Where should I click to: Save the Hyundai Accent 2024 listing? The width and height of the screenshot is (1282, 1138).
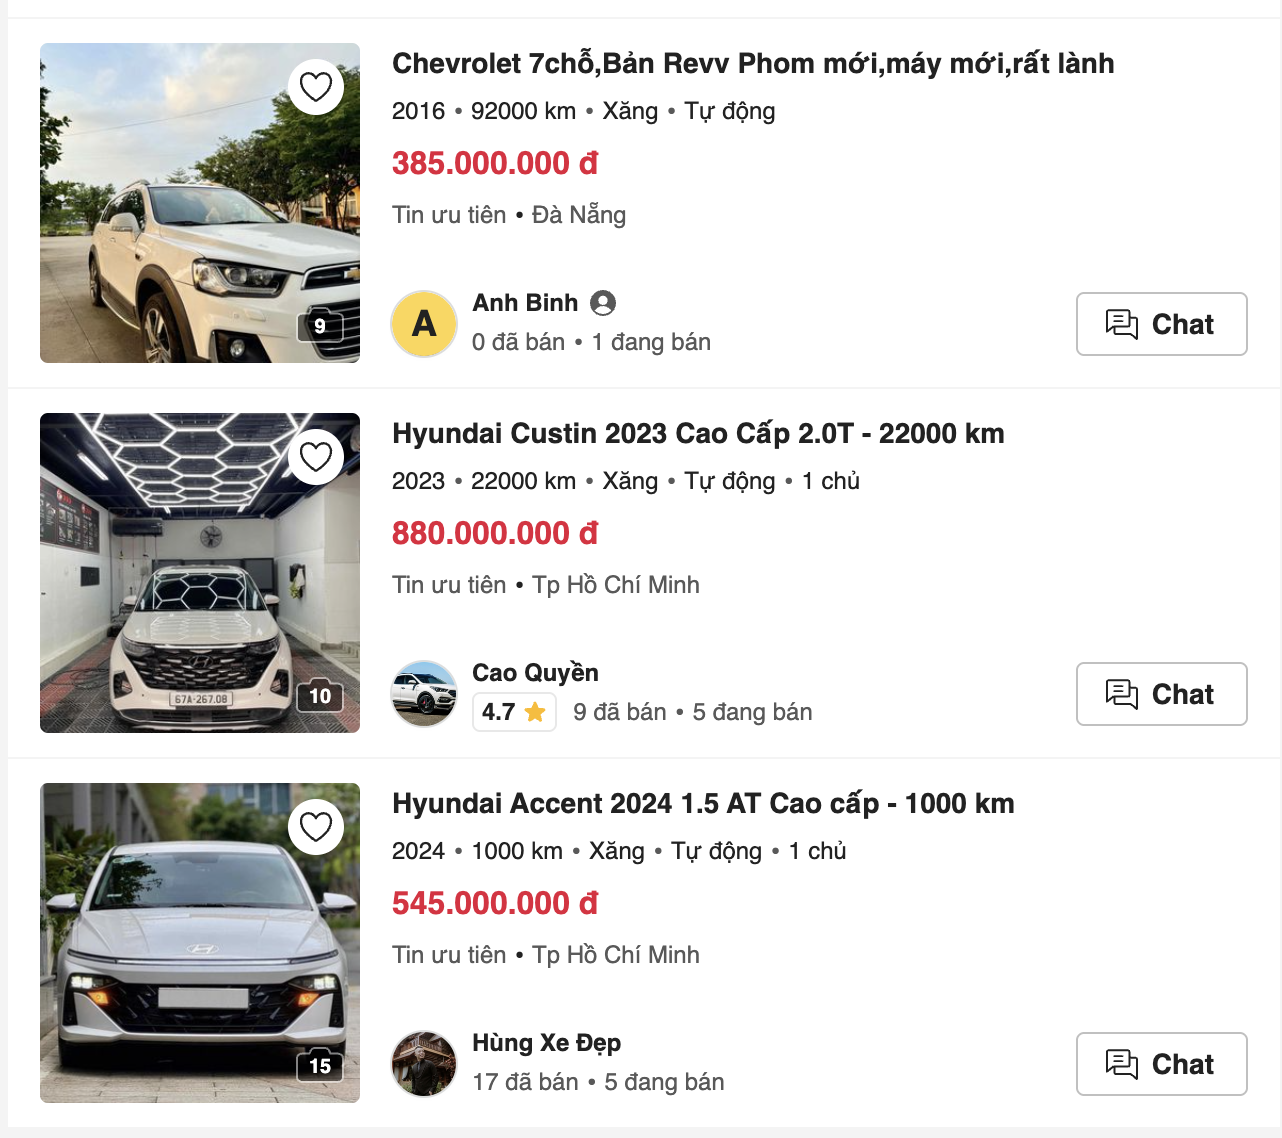[316, 828]
